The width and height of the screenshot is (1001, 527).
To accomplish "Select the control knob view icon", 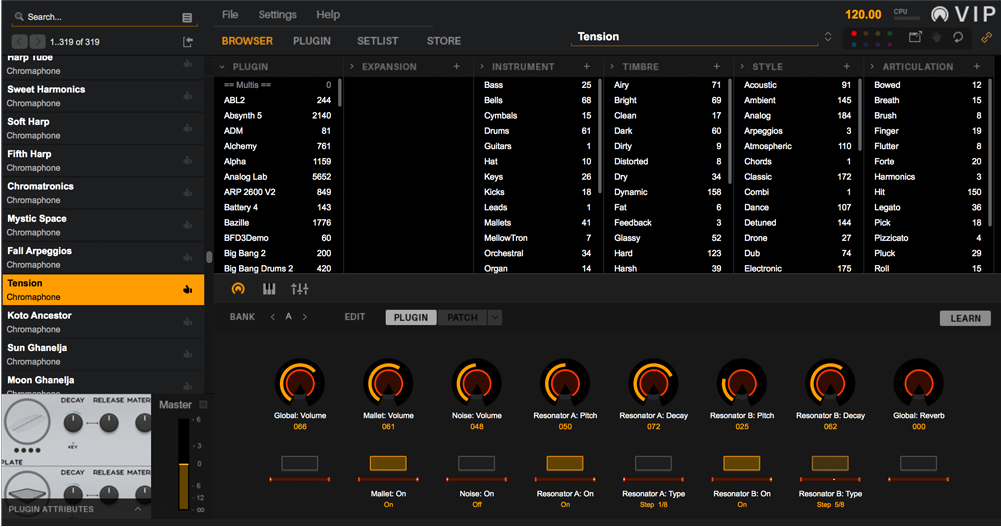I will point(238,289).
